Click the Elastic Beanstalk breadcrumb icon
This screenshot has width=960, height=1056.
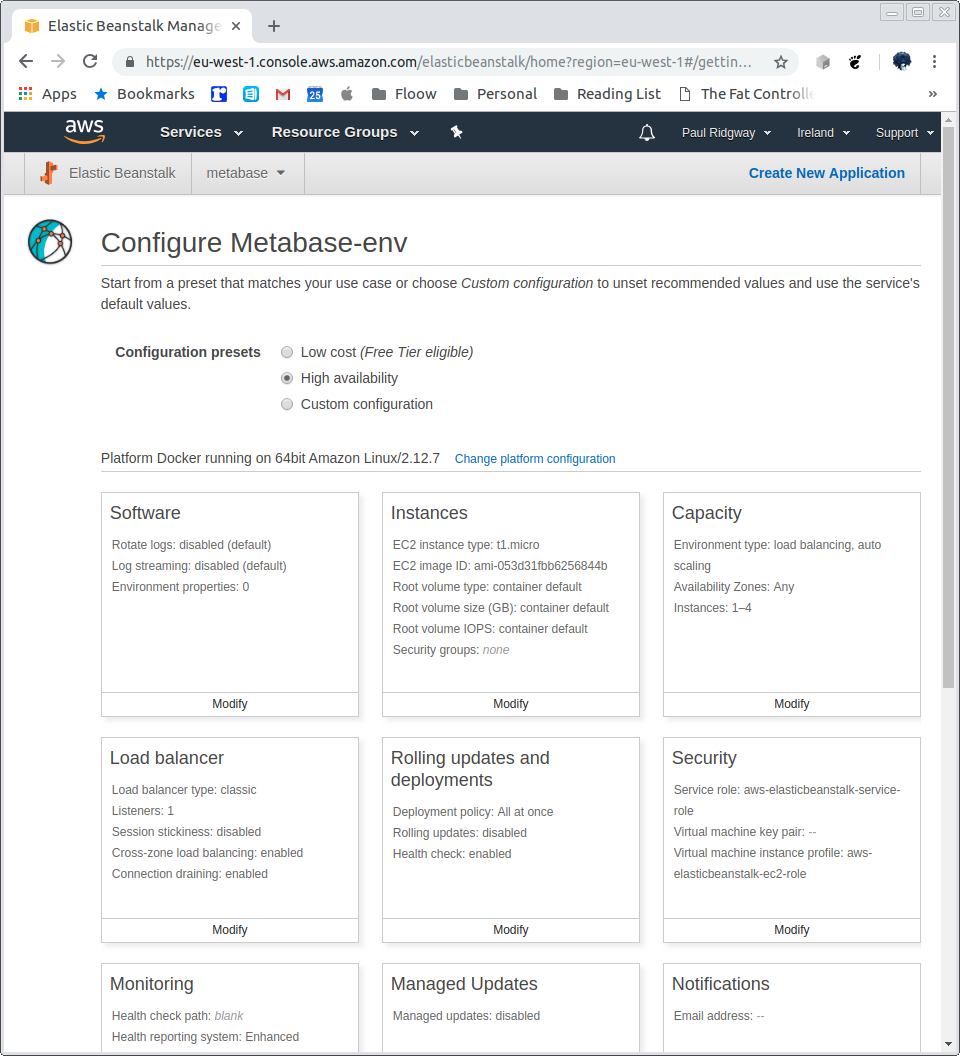(47, 172)
